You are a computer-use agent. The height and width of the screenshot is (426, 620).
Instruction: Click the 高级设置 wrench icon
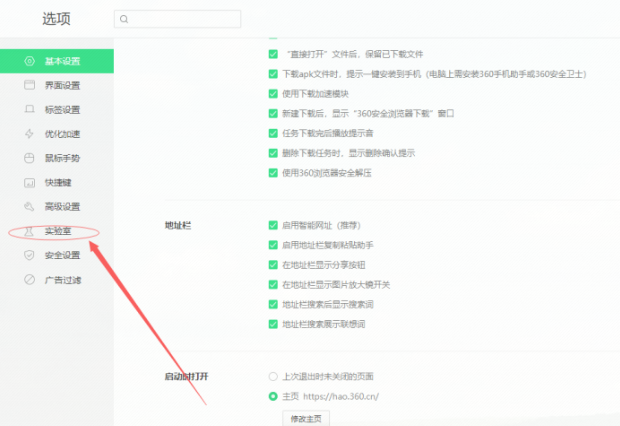(x=29, y=206)
